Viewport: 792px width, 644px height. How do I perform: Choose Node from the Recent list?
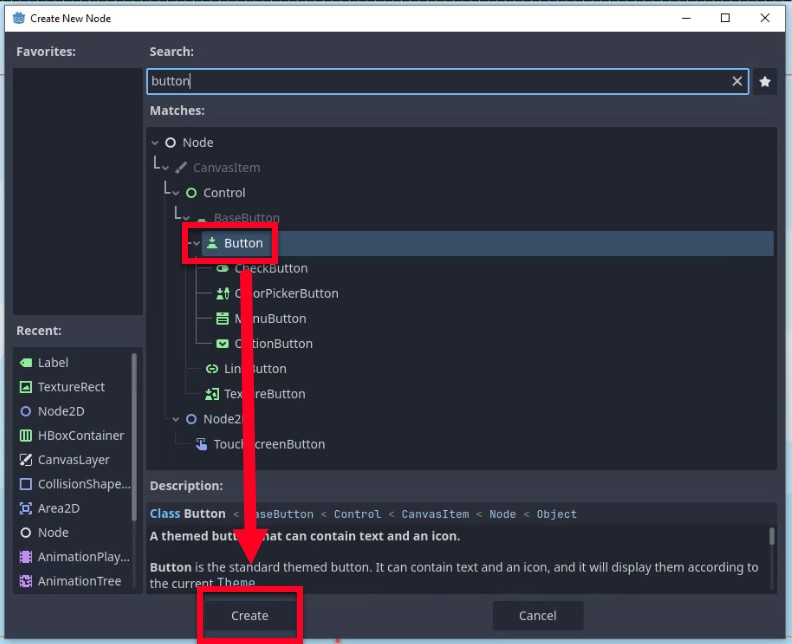(x=53, y=532)
